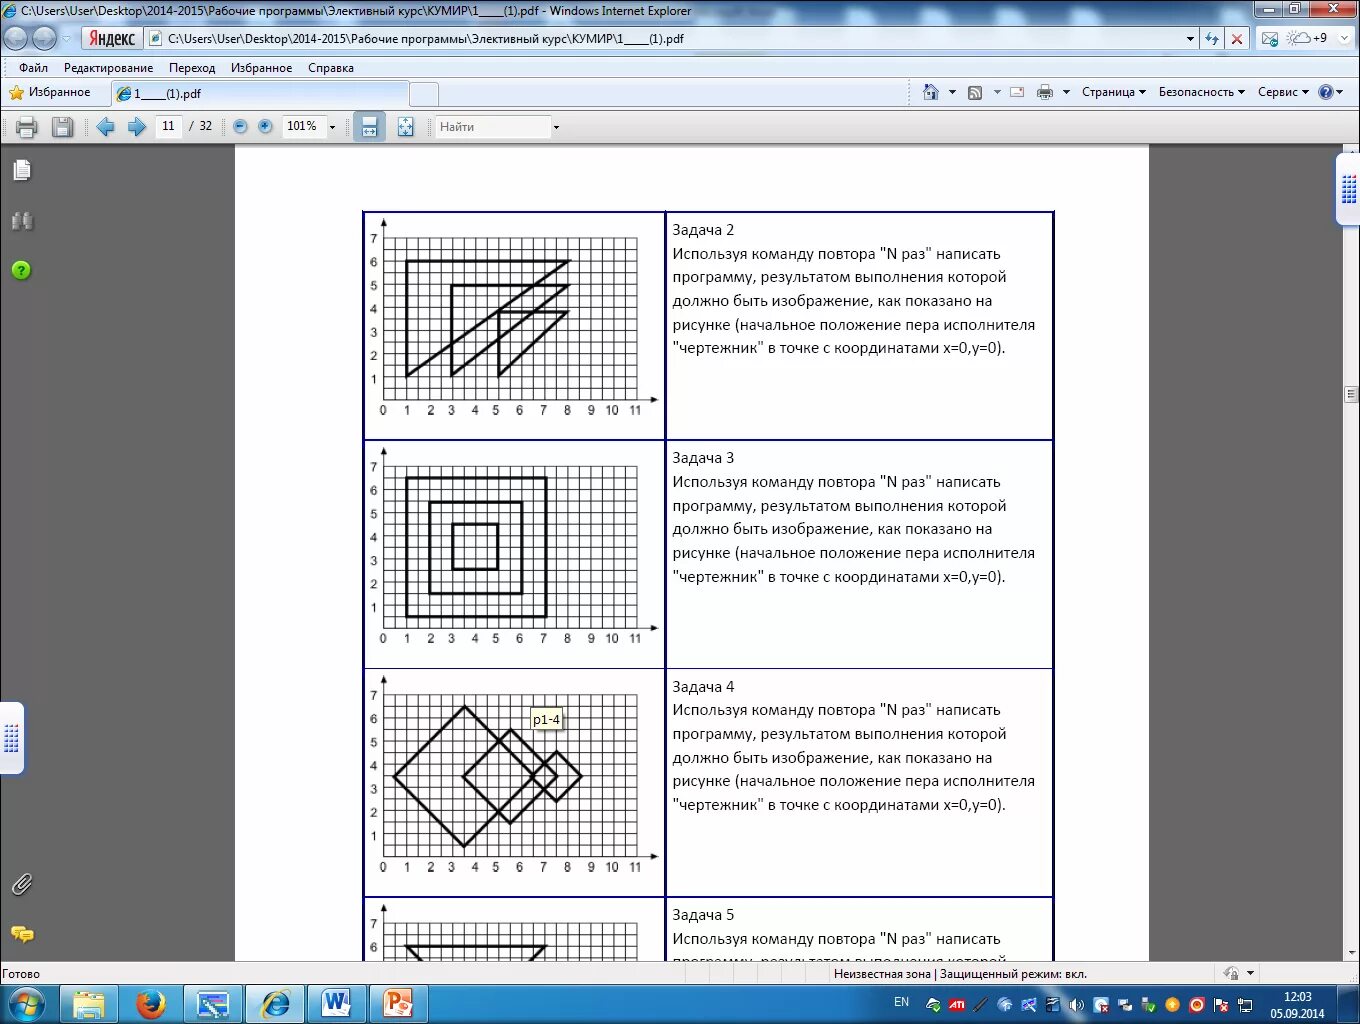Open the Файл menu
The height and width of the screenshot is (1024, 1360).
pos(33,68)
